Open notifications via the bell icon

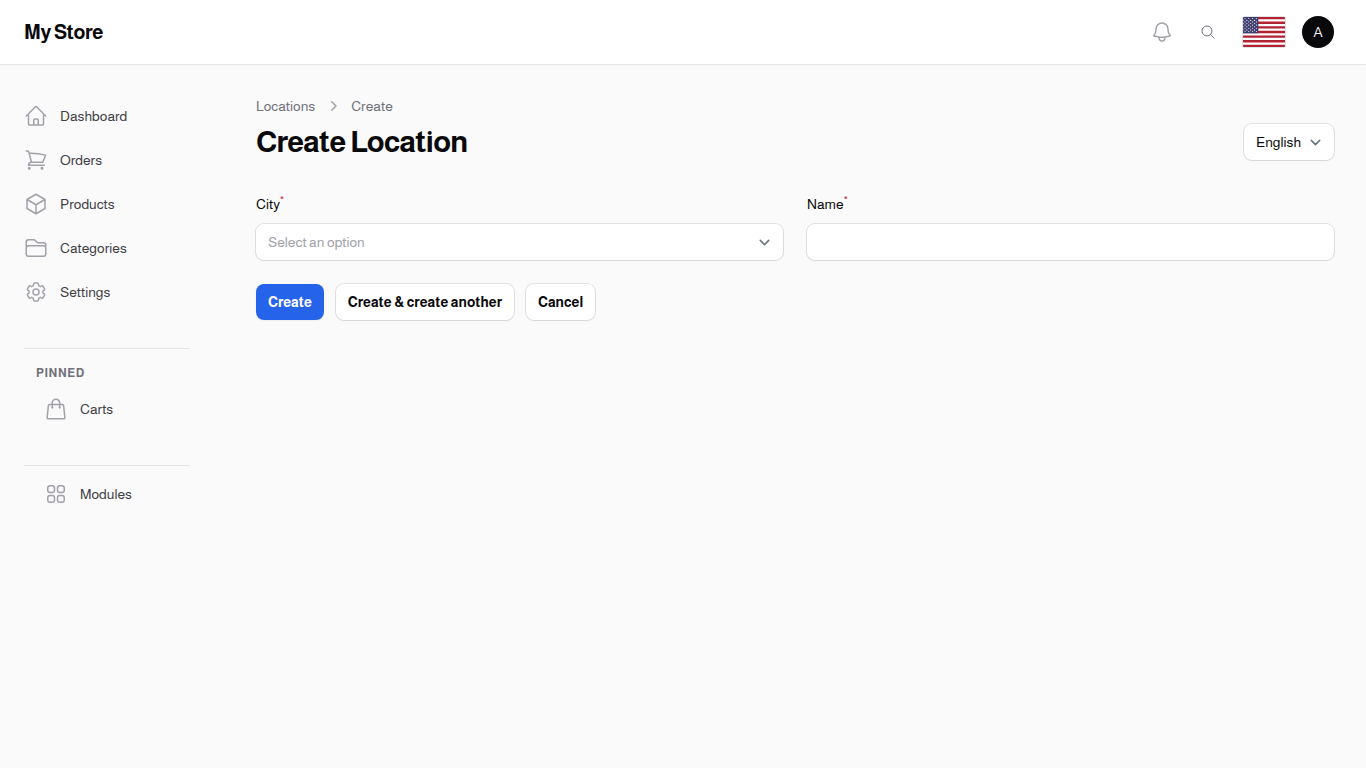pos(1161,31)
